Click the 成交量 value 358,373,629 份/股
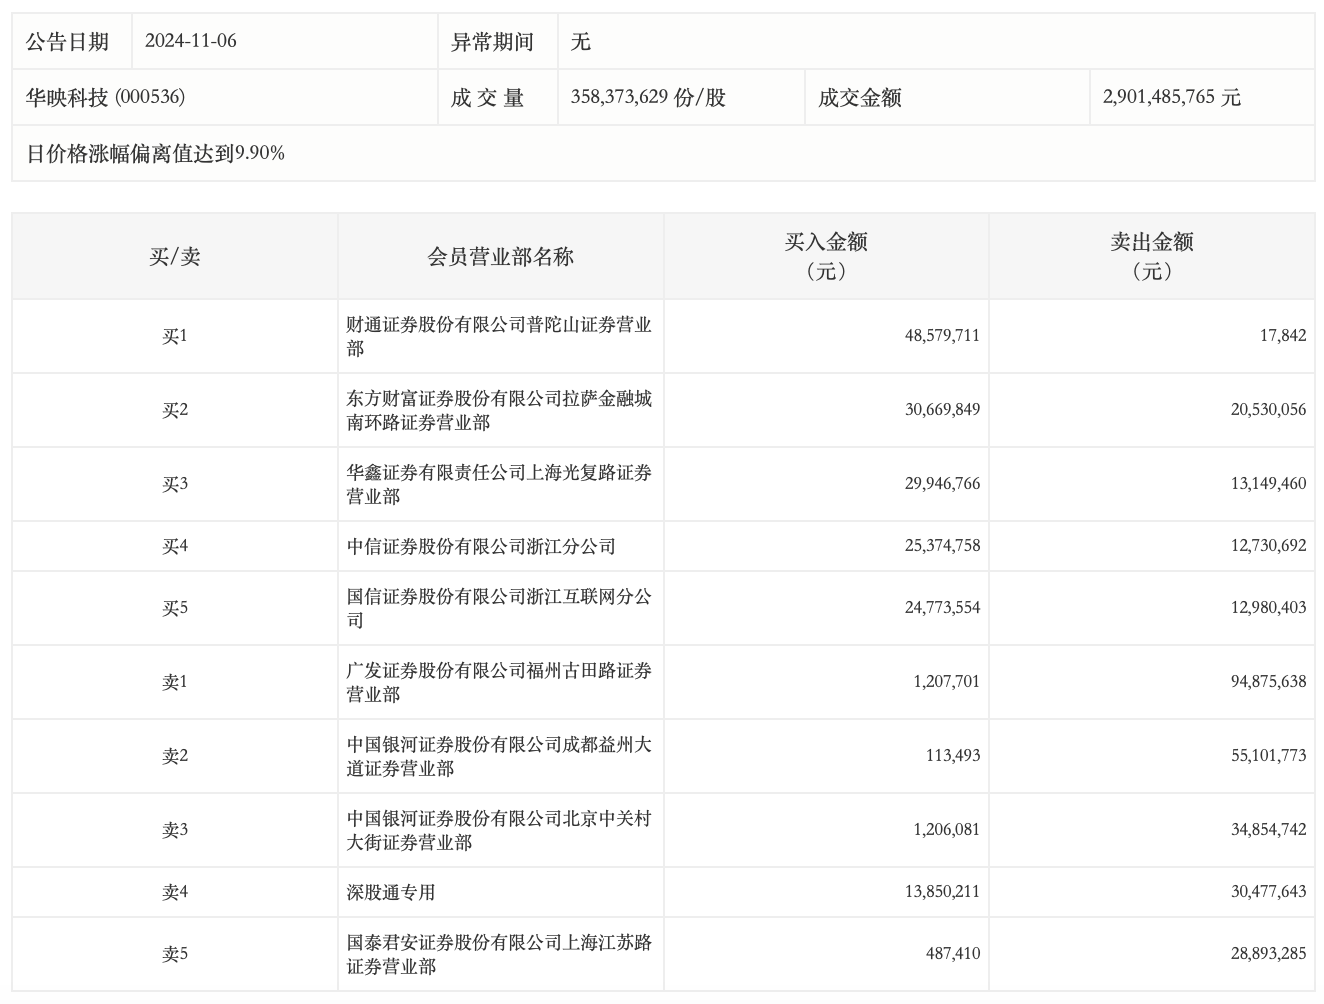Viewport: 1324px width, 1004px height. click(648, 97)
